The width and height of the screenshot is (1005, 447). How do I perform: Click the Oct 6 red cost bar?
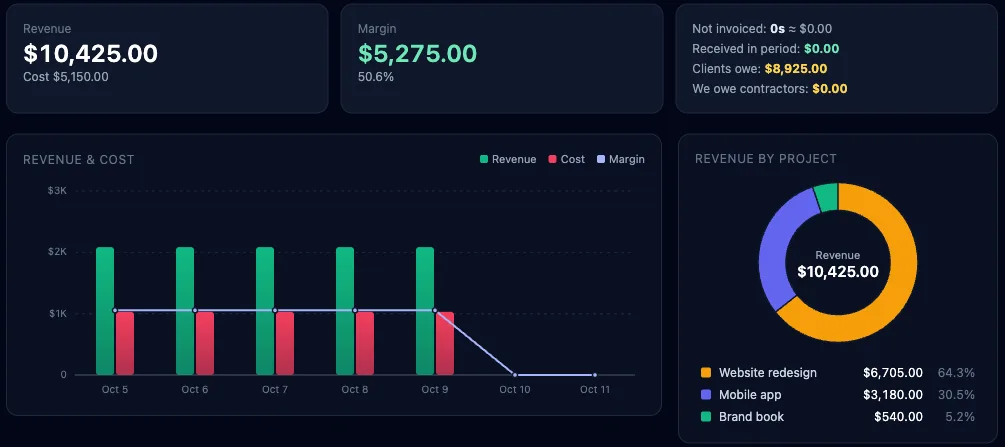(x=205, y=344)
